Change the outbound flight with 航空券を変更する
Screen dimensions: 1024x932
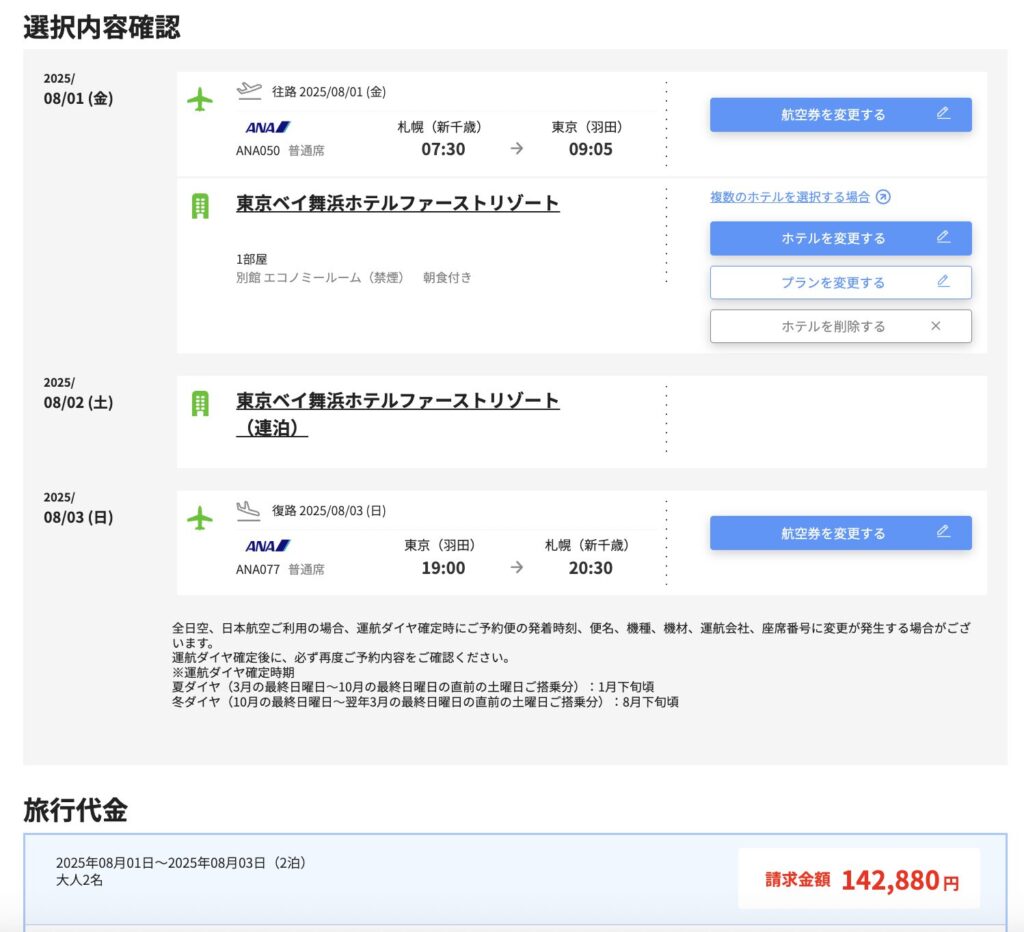pos(840,115)
